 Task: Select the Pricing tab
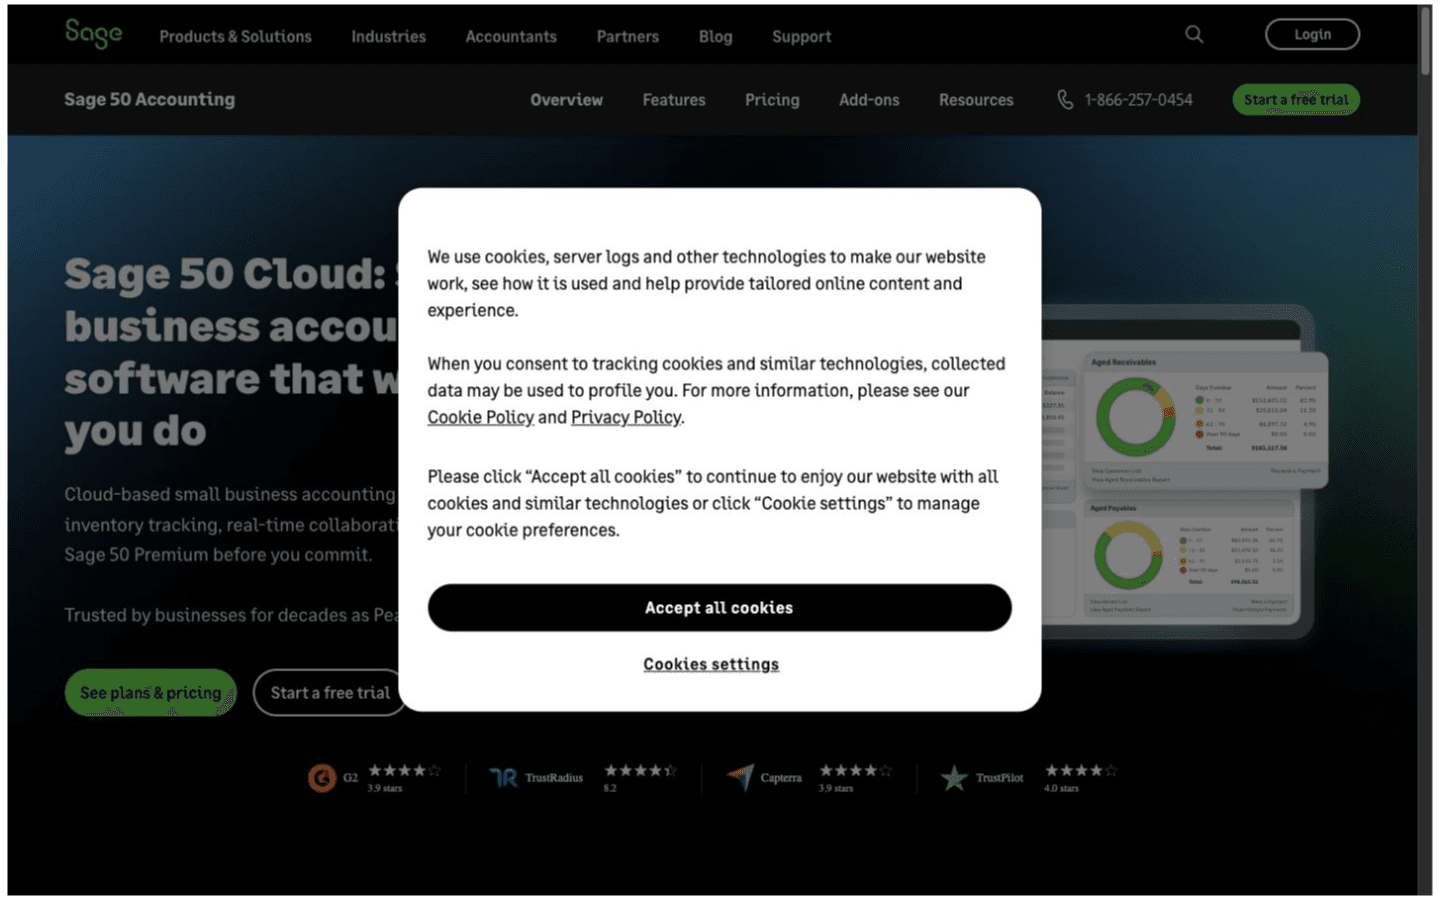[x=772, y=99]
